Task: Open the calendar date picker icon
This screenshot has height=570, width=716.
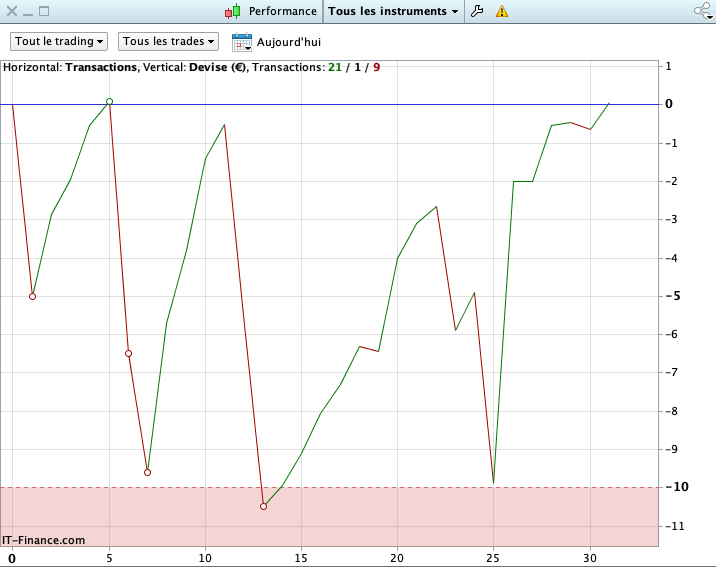Action: [x=242, y=42]
